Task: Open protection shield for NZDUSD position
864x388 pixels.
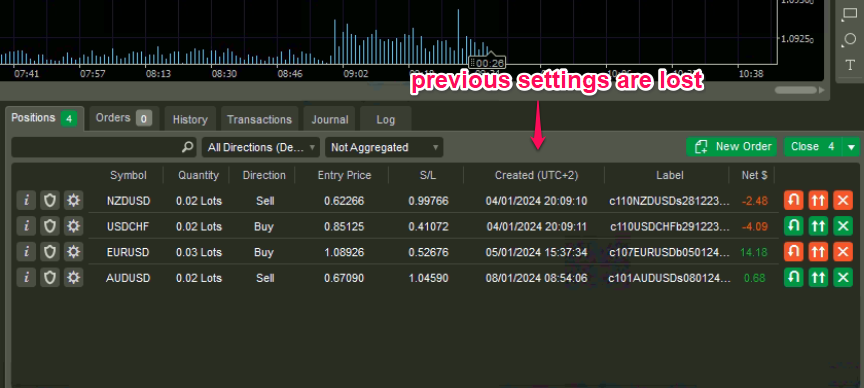Action: click(x=50, y=201)
